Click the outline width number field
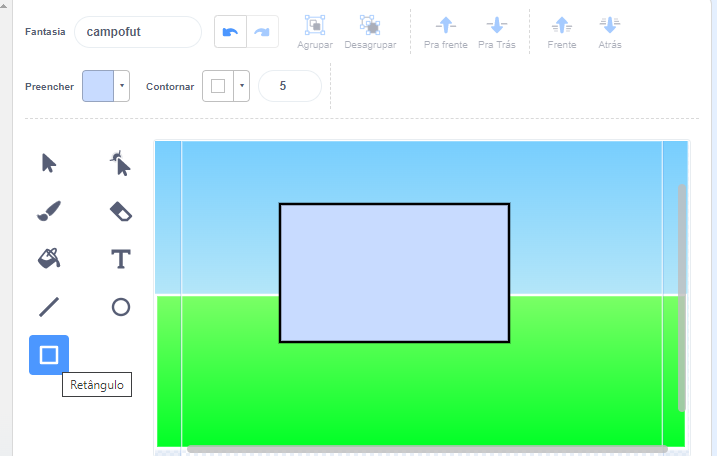The image size is (717, 456). coord(289,86)
